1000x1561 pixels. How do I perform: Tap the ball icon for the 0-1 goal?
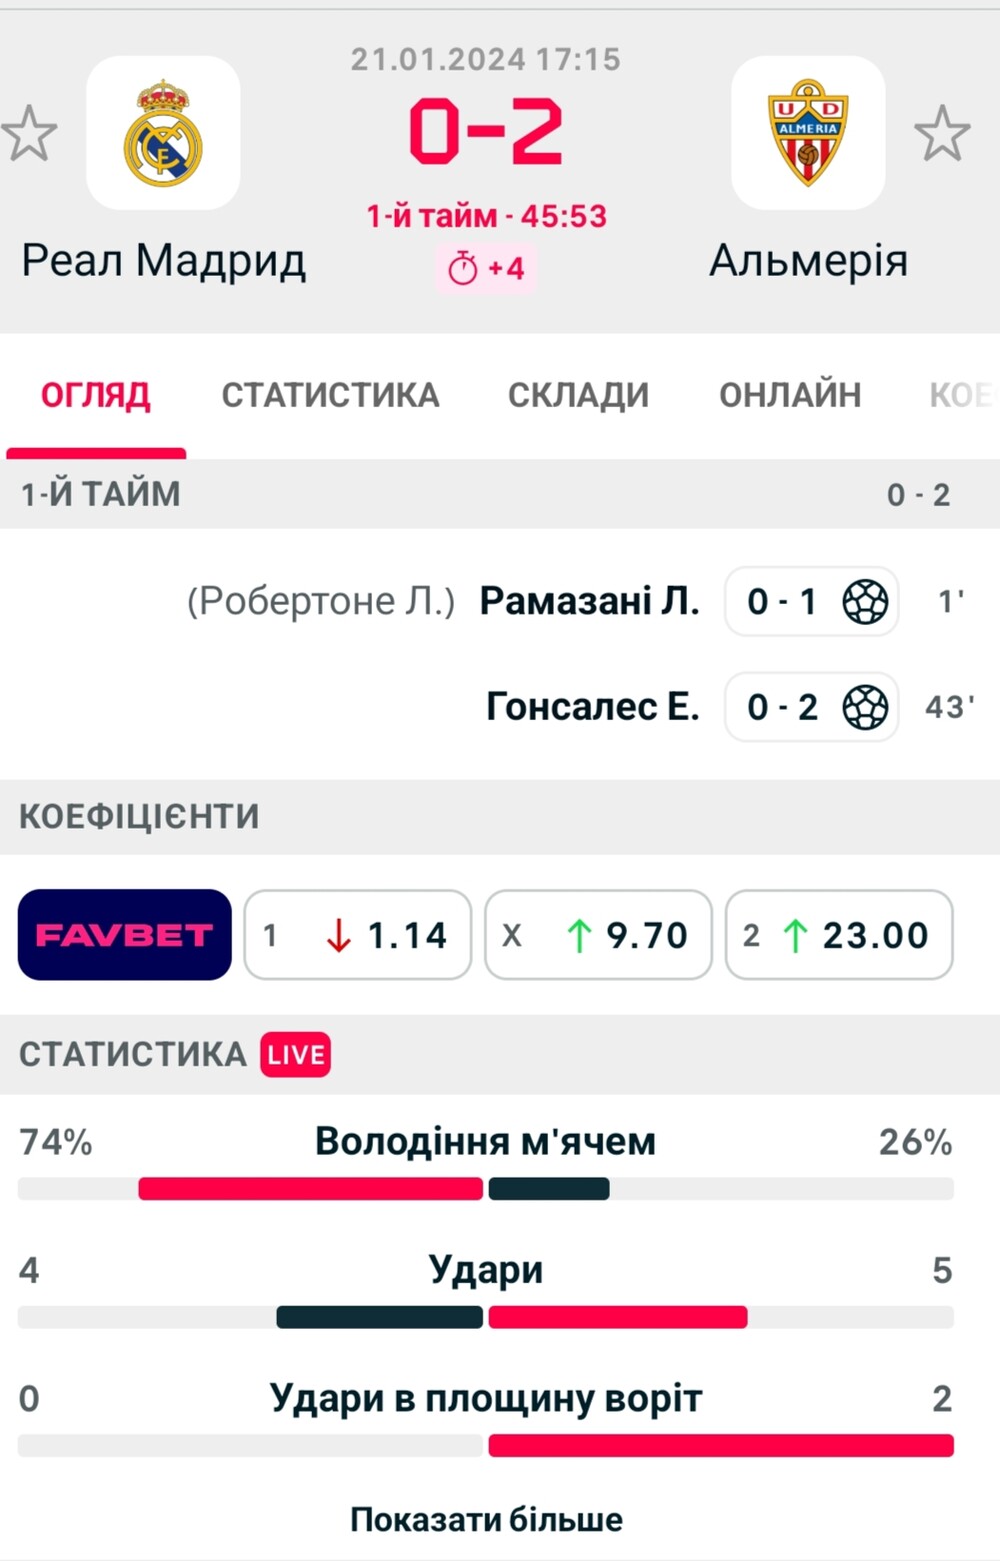865,601
